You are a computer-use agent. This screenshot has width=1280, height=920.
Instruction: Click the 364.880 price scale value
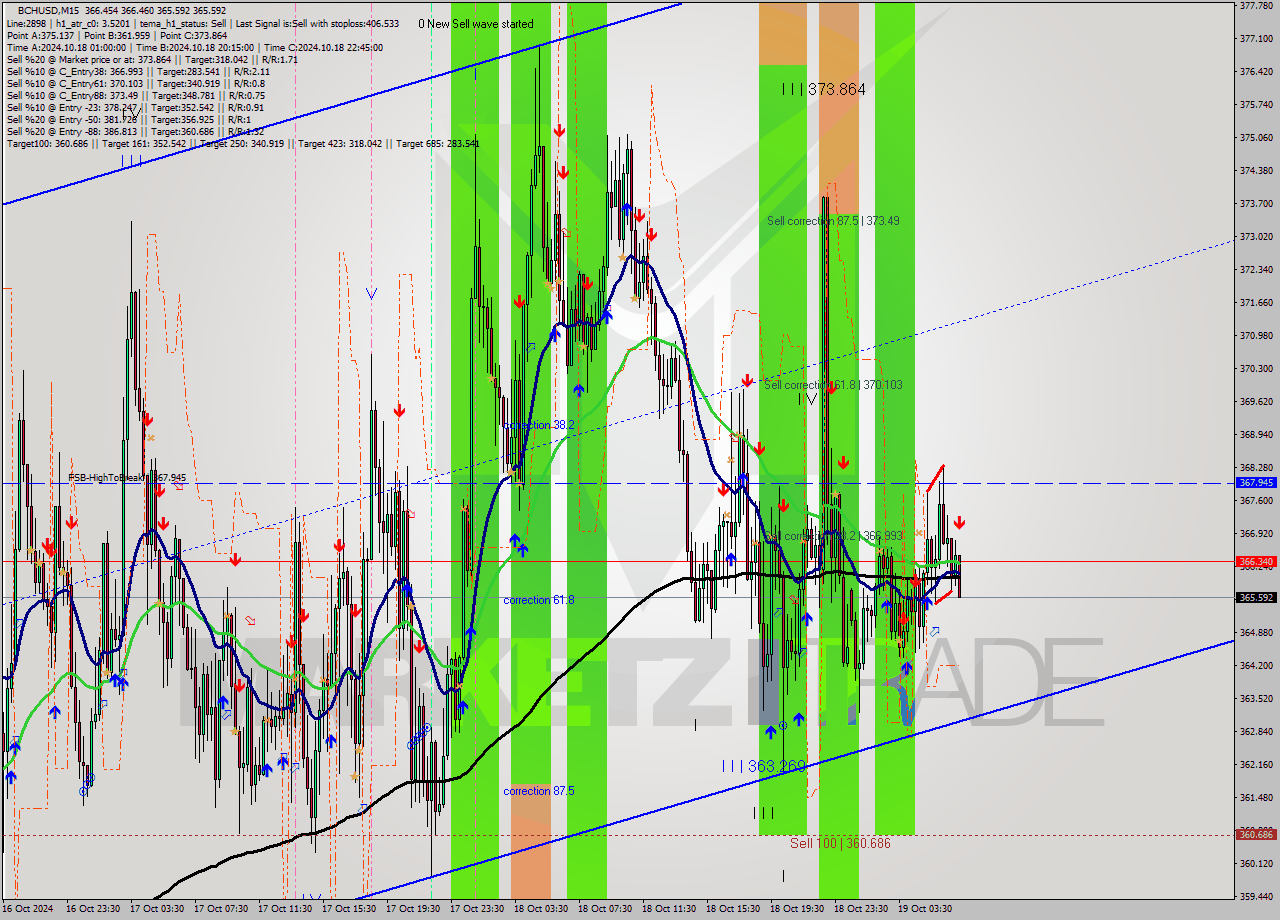(1256, 632)
